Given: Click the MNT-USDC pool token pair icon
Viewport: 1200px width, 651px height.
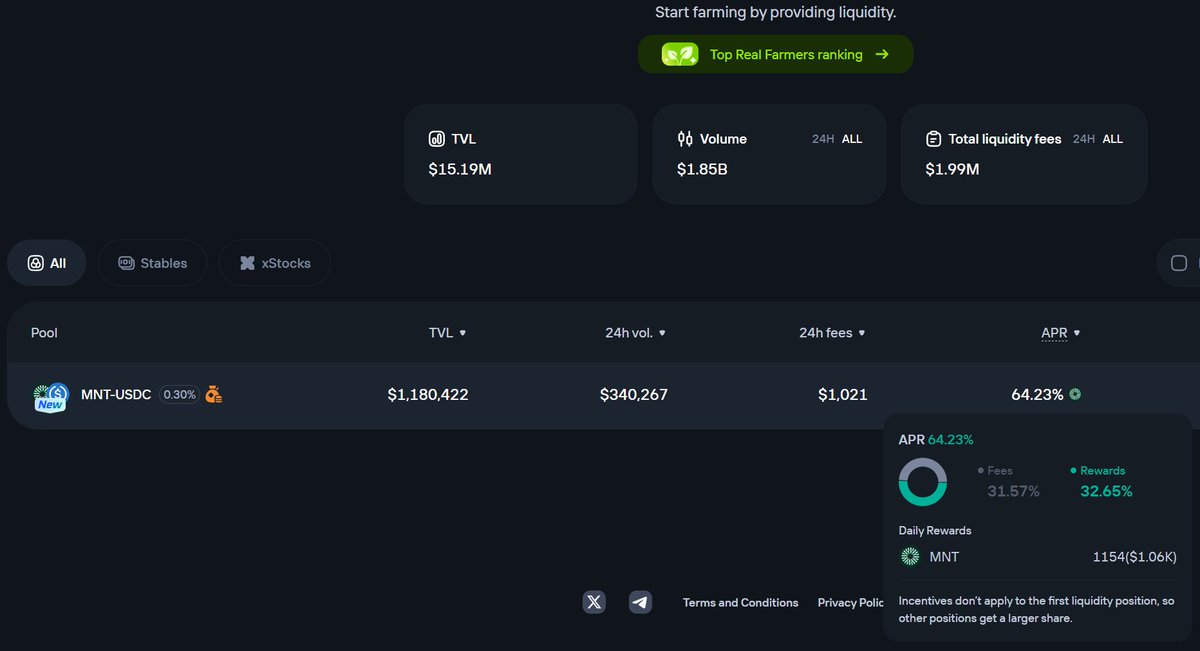Looking at the screenshot, I should coord(50,396).
